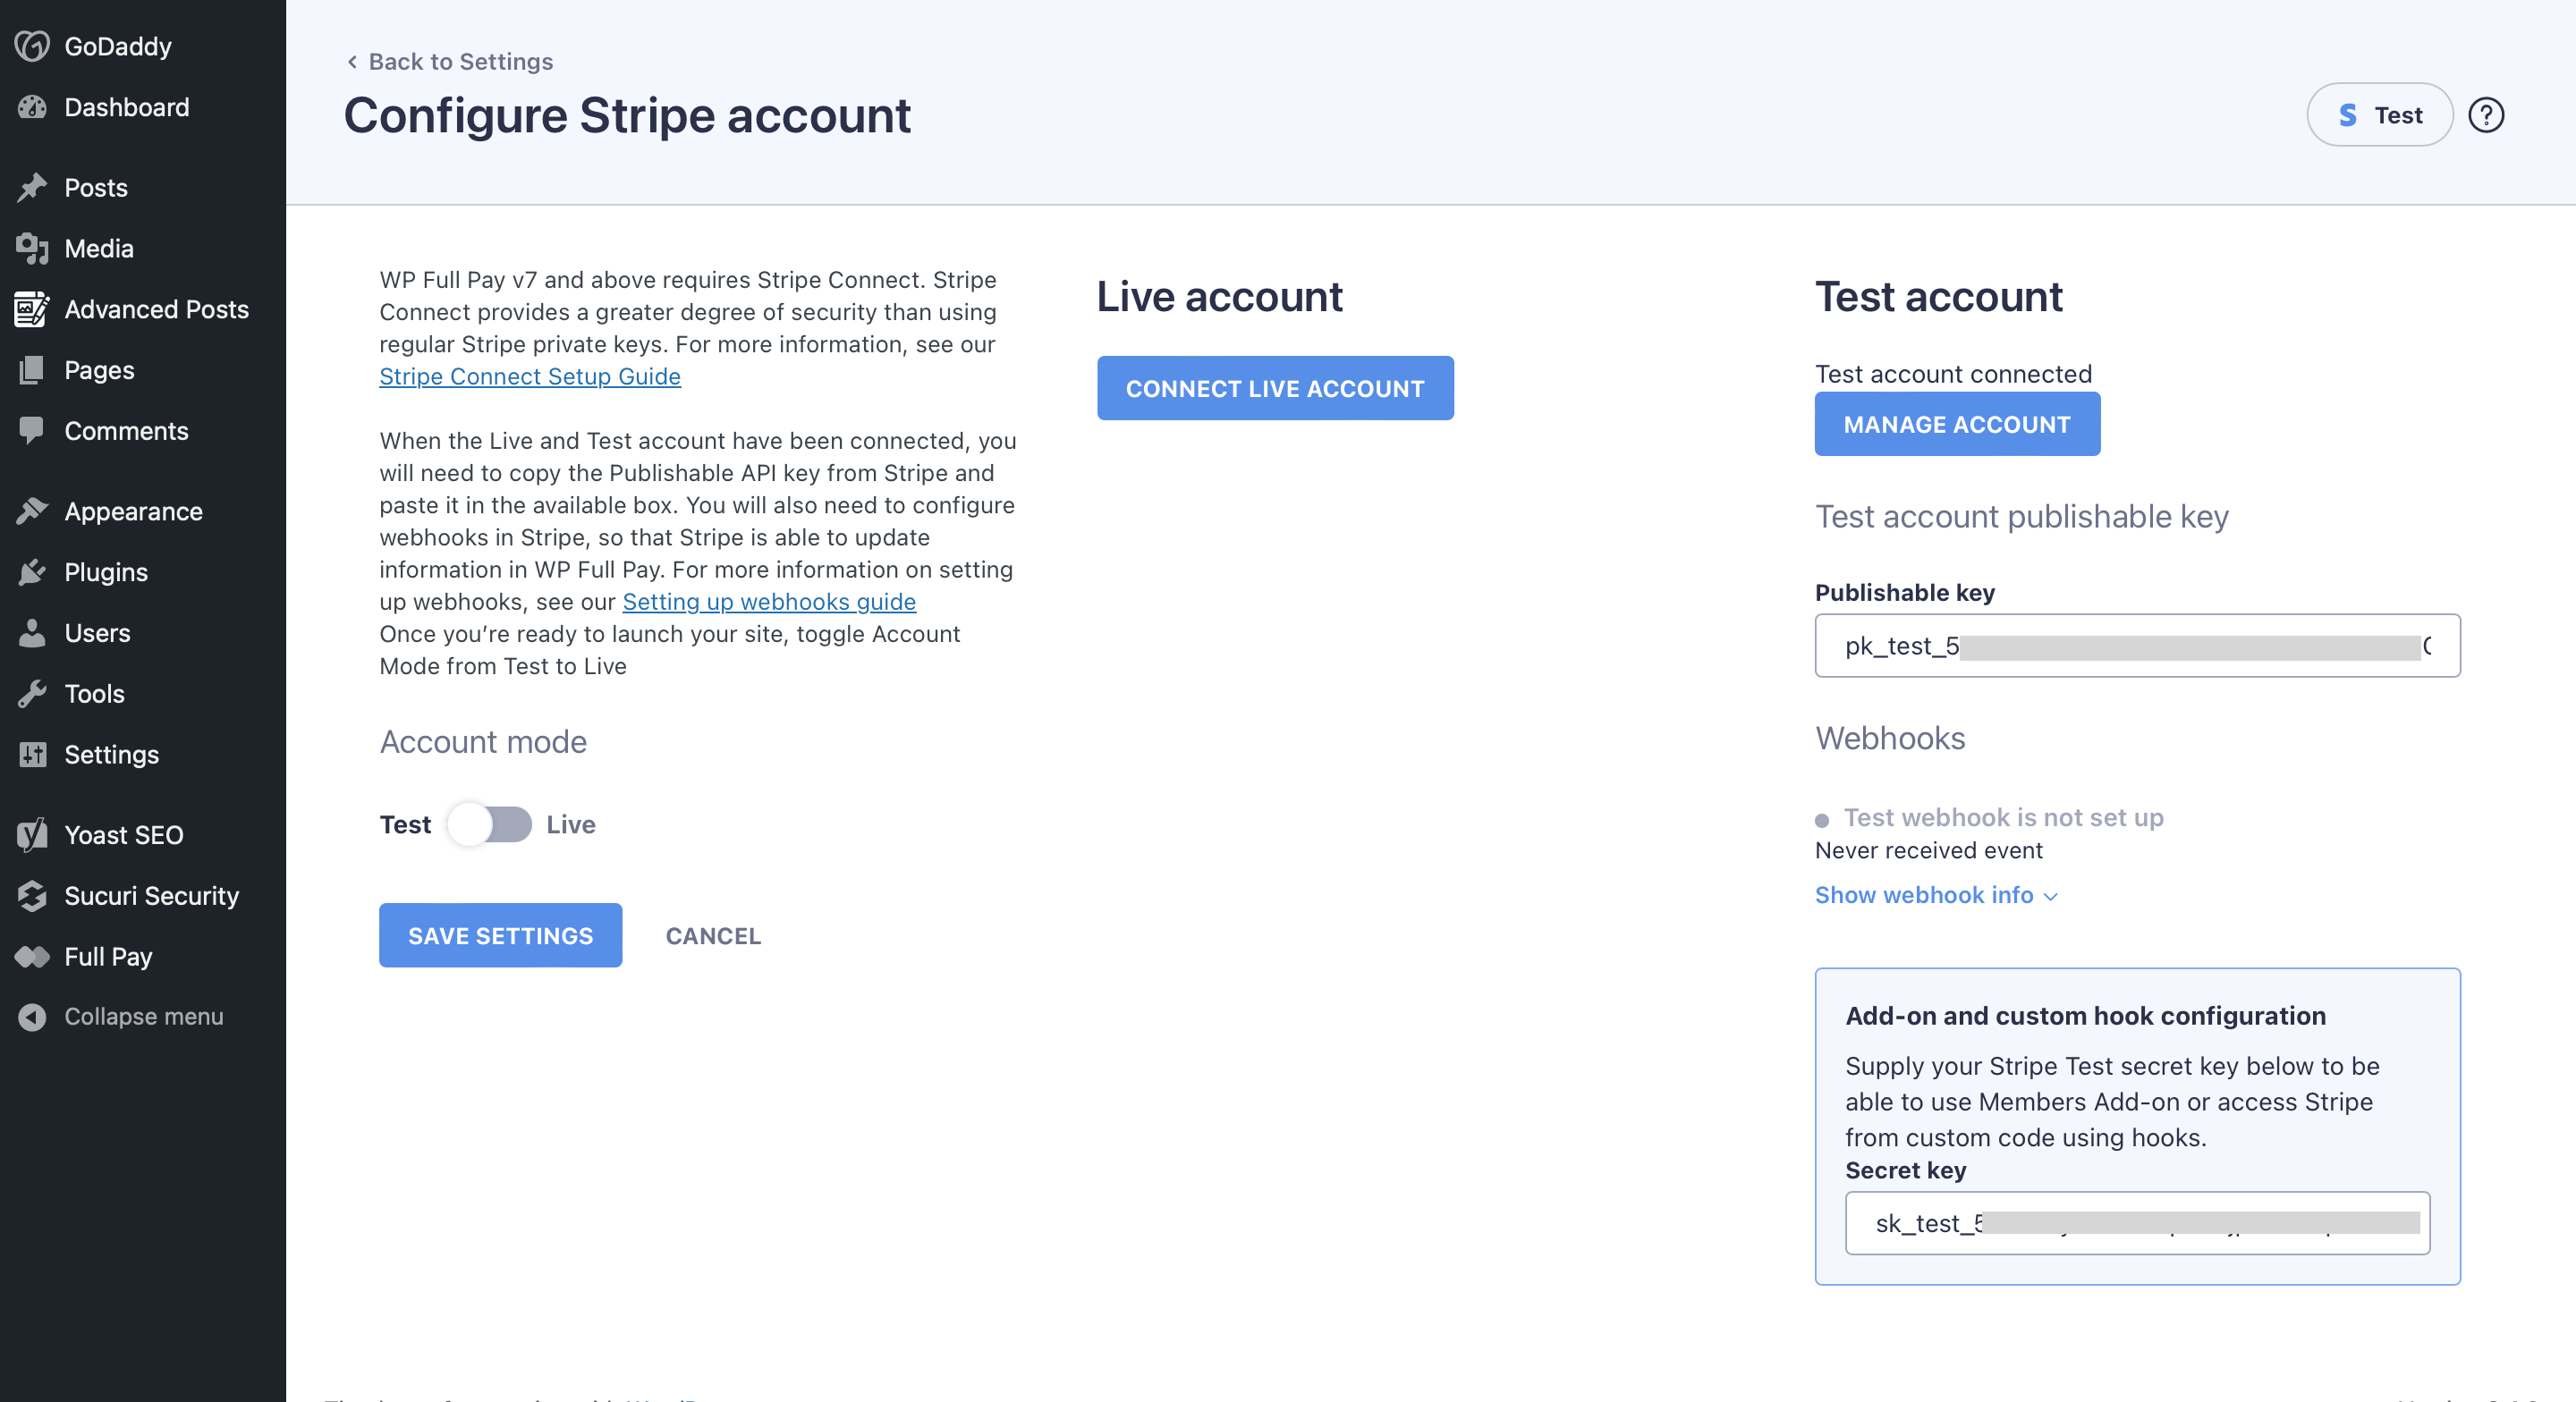Open the Dashboard gauge icon
Screen dimensions: 2576x1402
point(32,107)
